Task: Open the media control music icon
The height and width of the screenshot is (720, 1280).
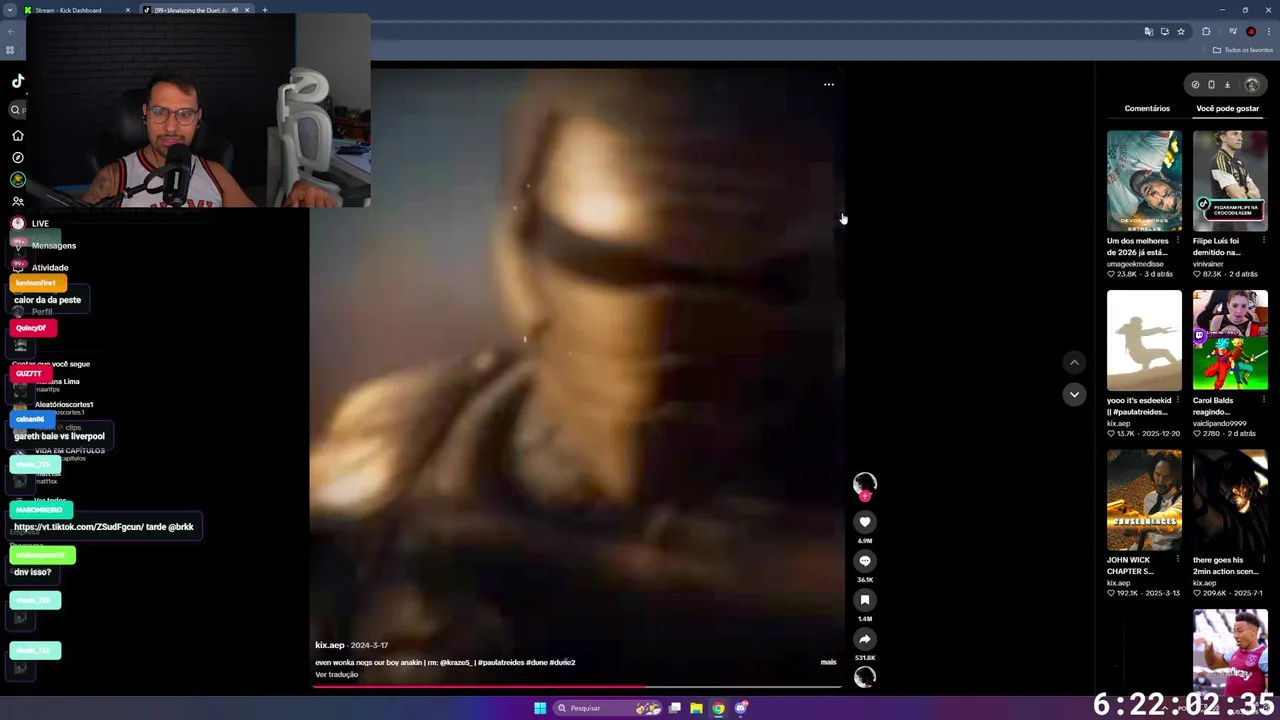Action: coord(1232,31)
